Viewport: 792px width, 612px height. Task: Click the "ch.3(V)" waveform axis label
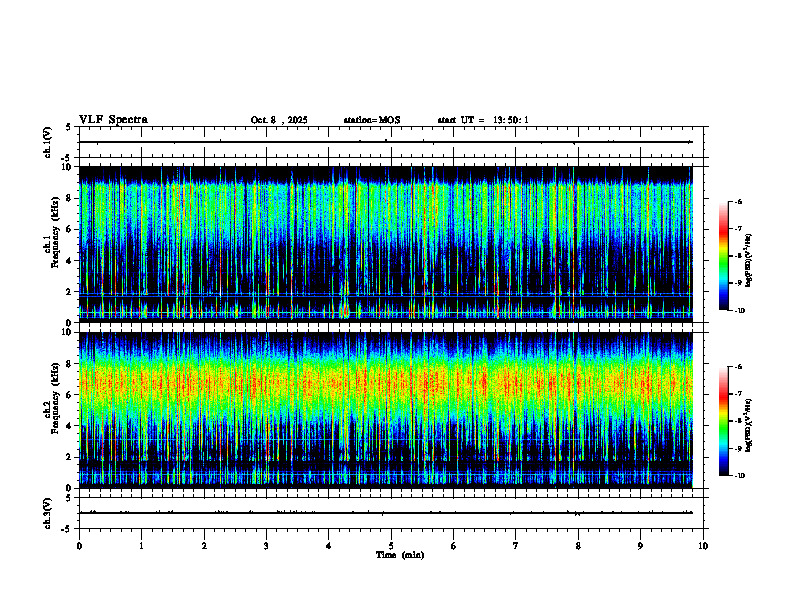(48, 513)
